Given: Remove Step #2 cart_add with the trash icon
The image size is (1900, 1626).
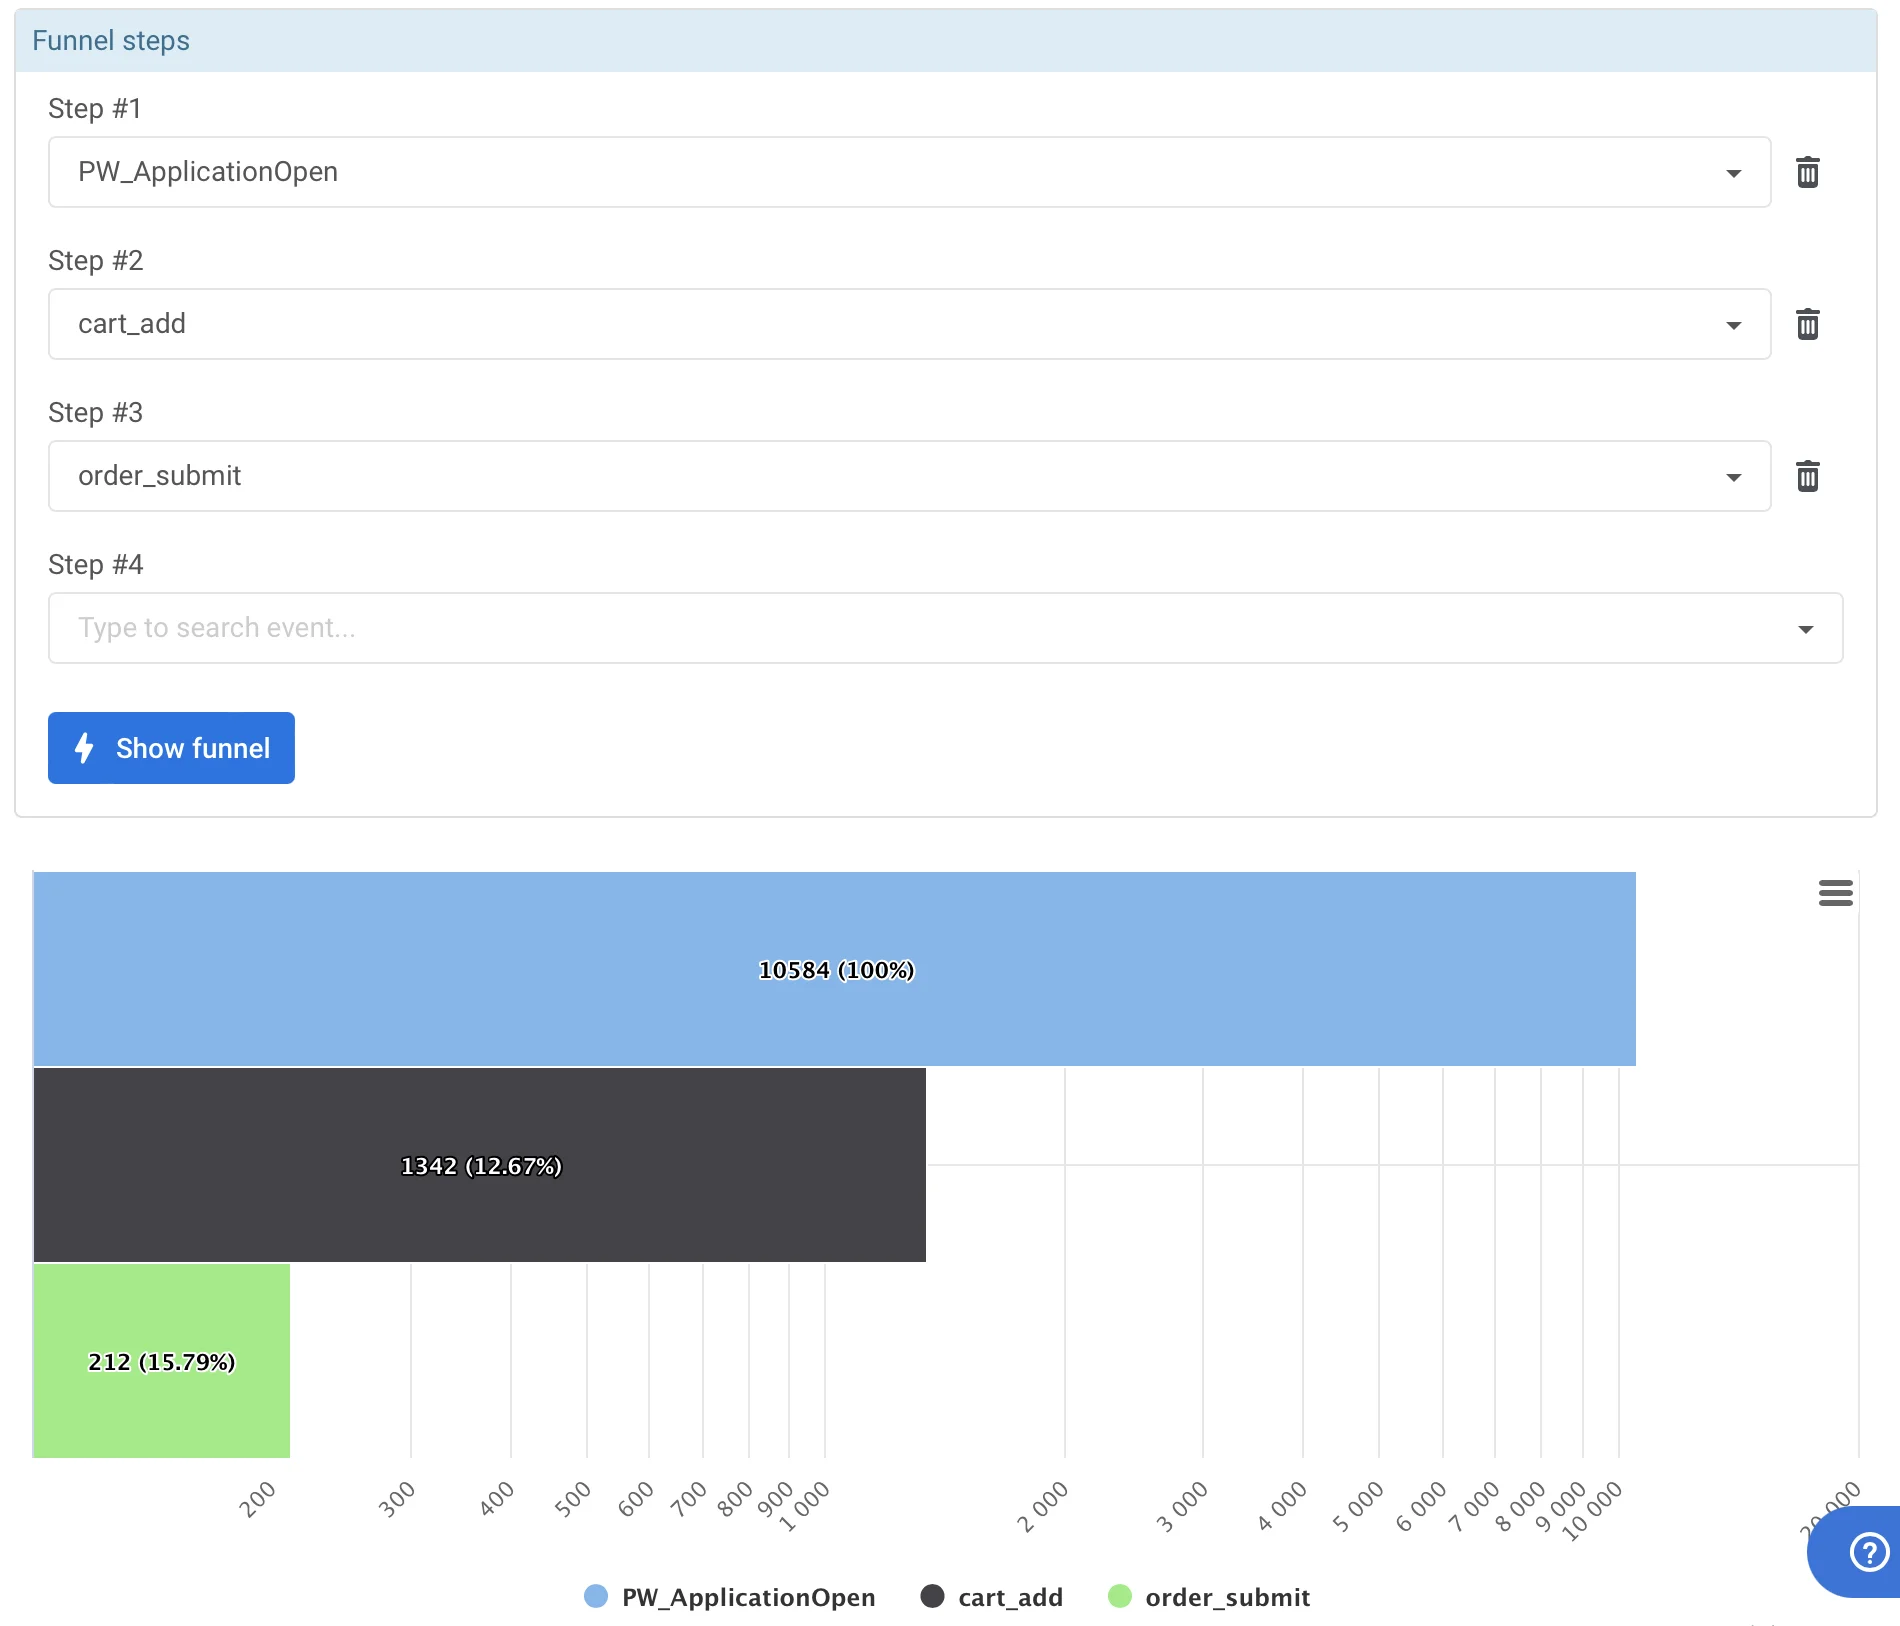Looking at the screenshot, I should pyautogui.click(x=1807, y=324).
